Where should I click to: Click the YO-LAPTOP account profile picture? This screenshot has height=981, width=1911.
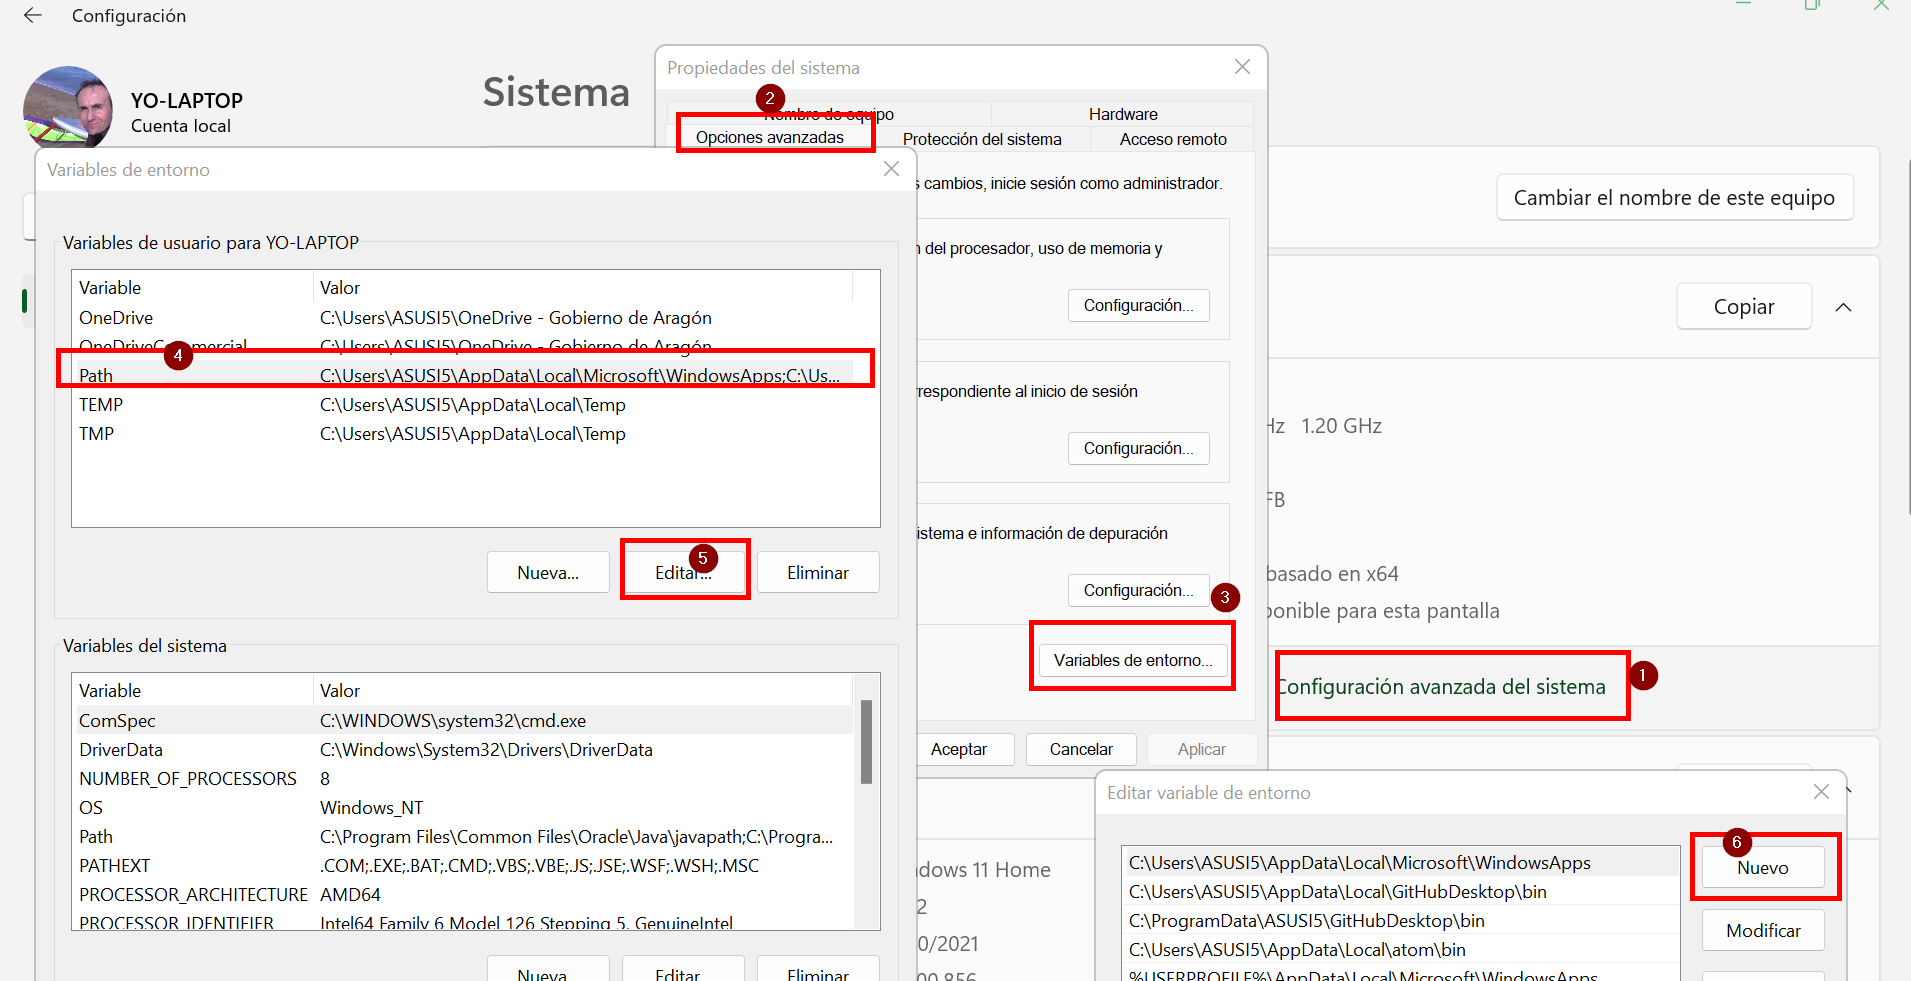point(67,108)
